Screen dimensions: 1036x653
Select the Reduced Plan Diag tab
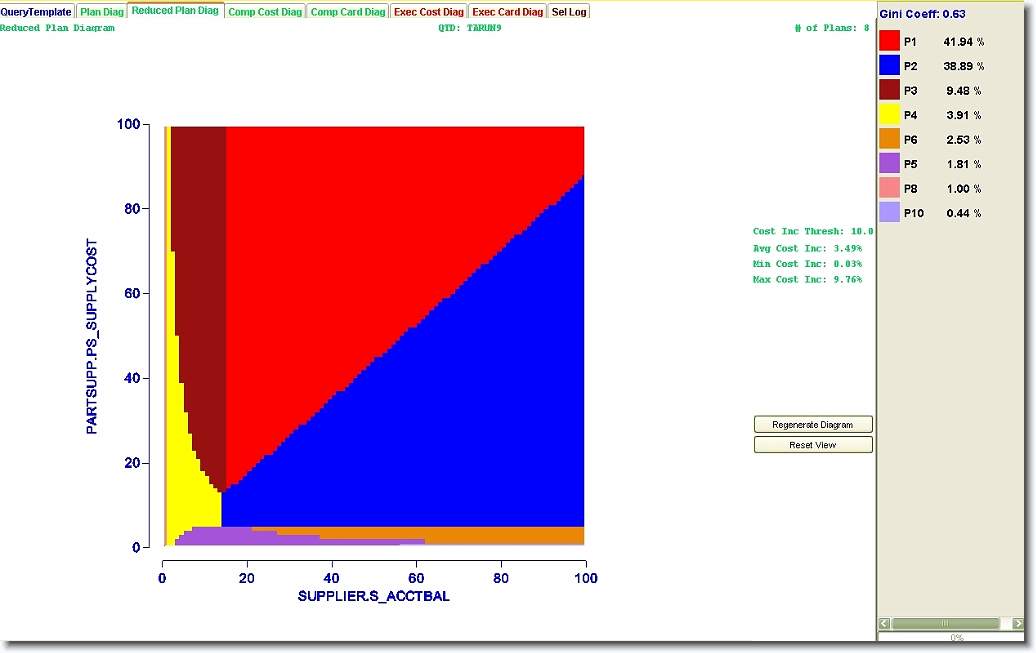pyautogui.click(x=175, y=11)
